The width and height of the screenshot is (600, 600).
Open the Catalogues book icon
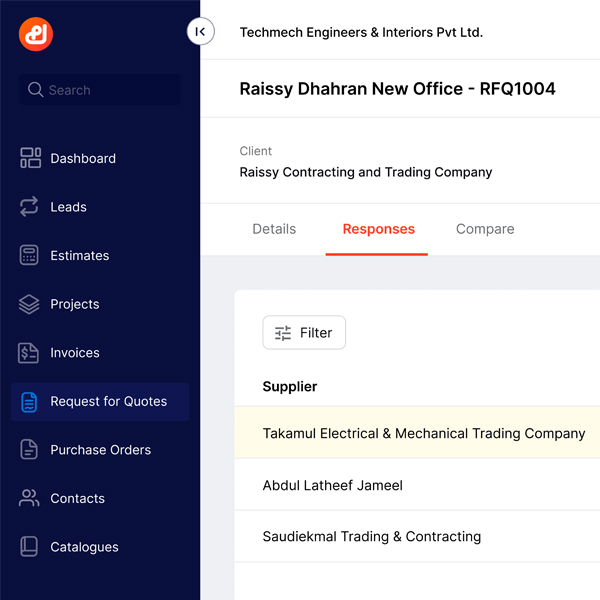click(30, 547)
